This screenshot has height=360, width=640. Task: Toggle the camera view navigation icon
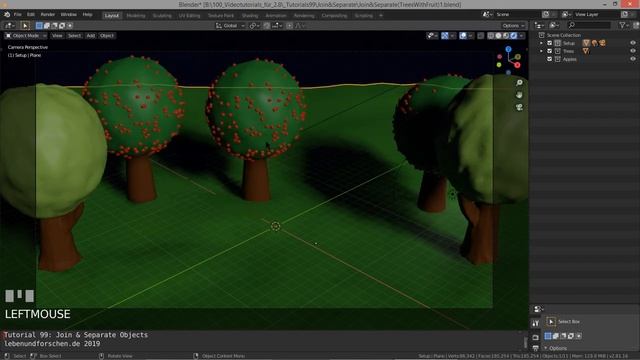(519, 107)
